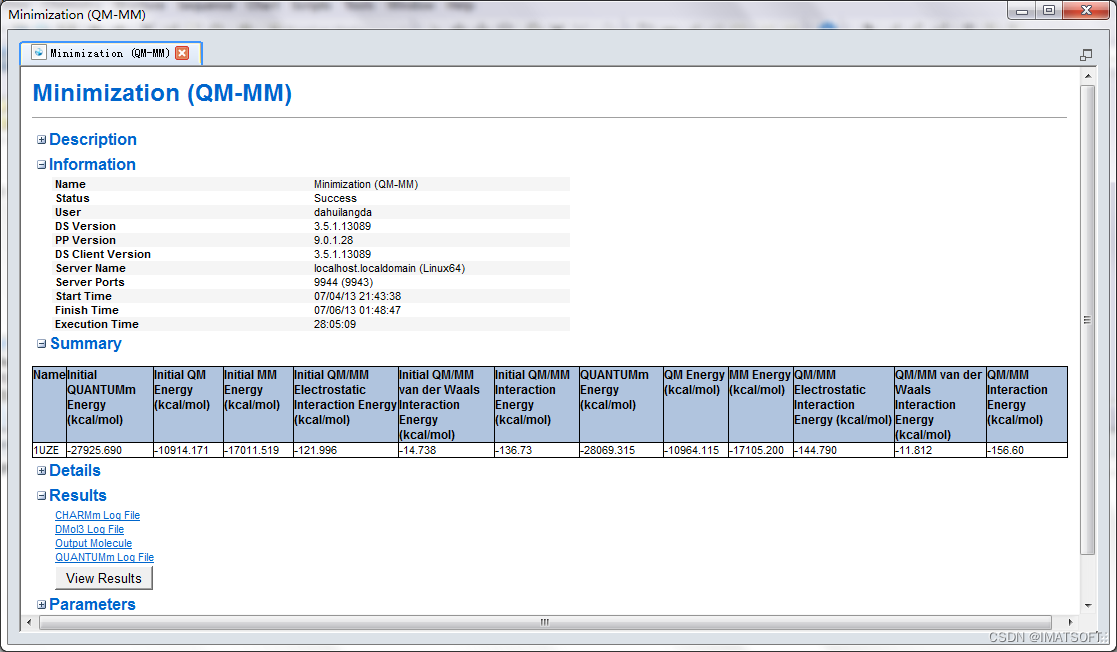Click the vertical scrollbar thumb
1117x652 pixels.
1088,320
